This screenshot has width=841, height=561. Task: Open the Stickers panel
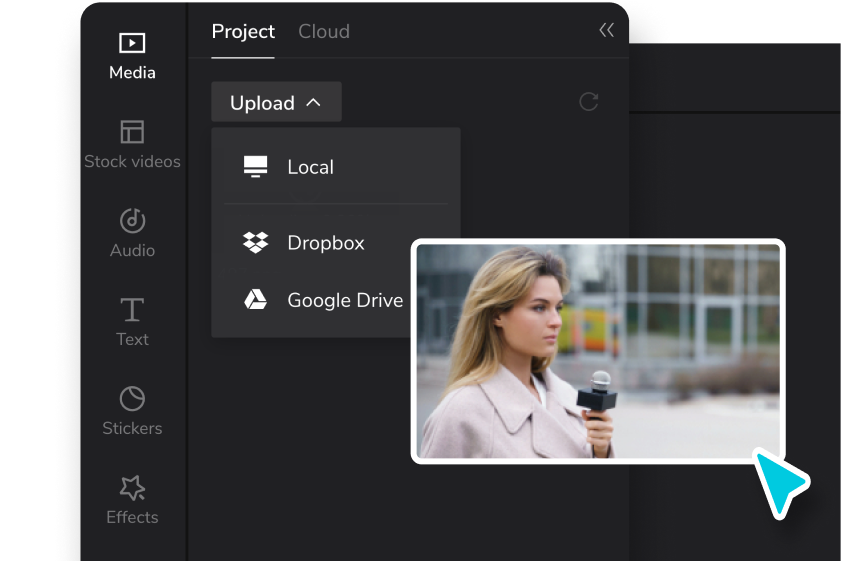click(132, 411)
